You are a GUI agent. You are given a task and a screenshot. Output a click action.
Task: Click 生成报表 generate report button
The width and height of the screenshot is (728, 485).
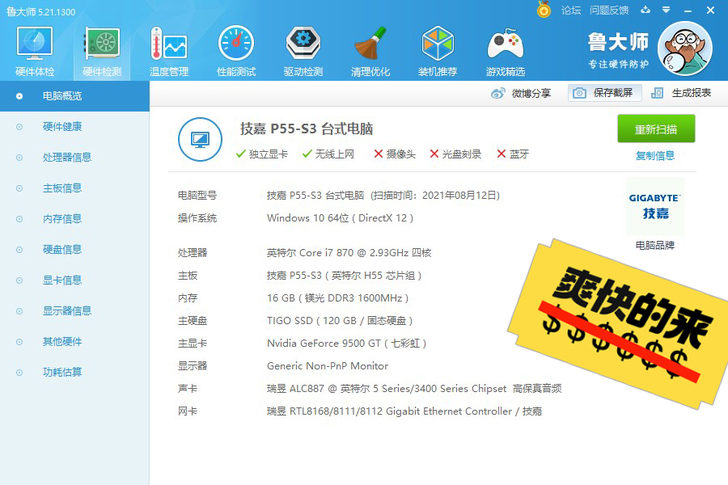tap(681, 93)
